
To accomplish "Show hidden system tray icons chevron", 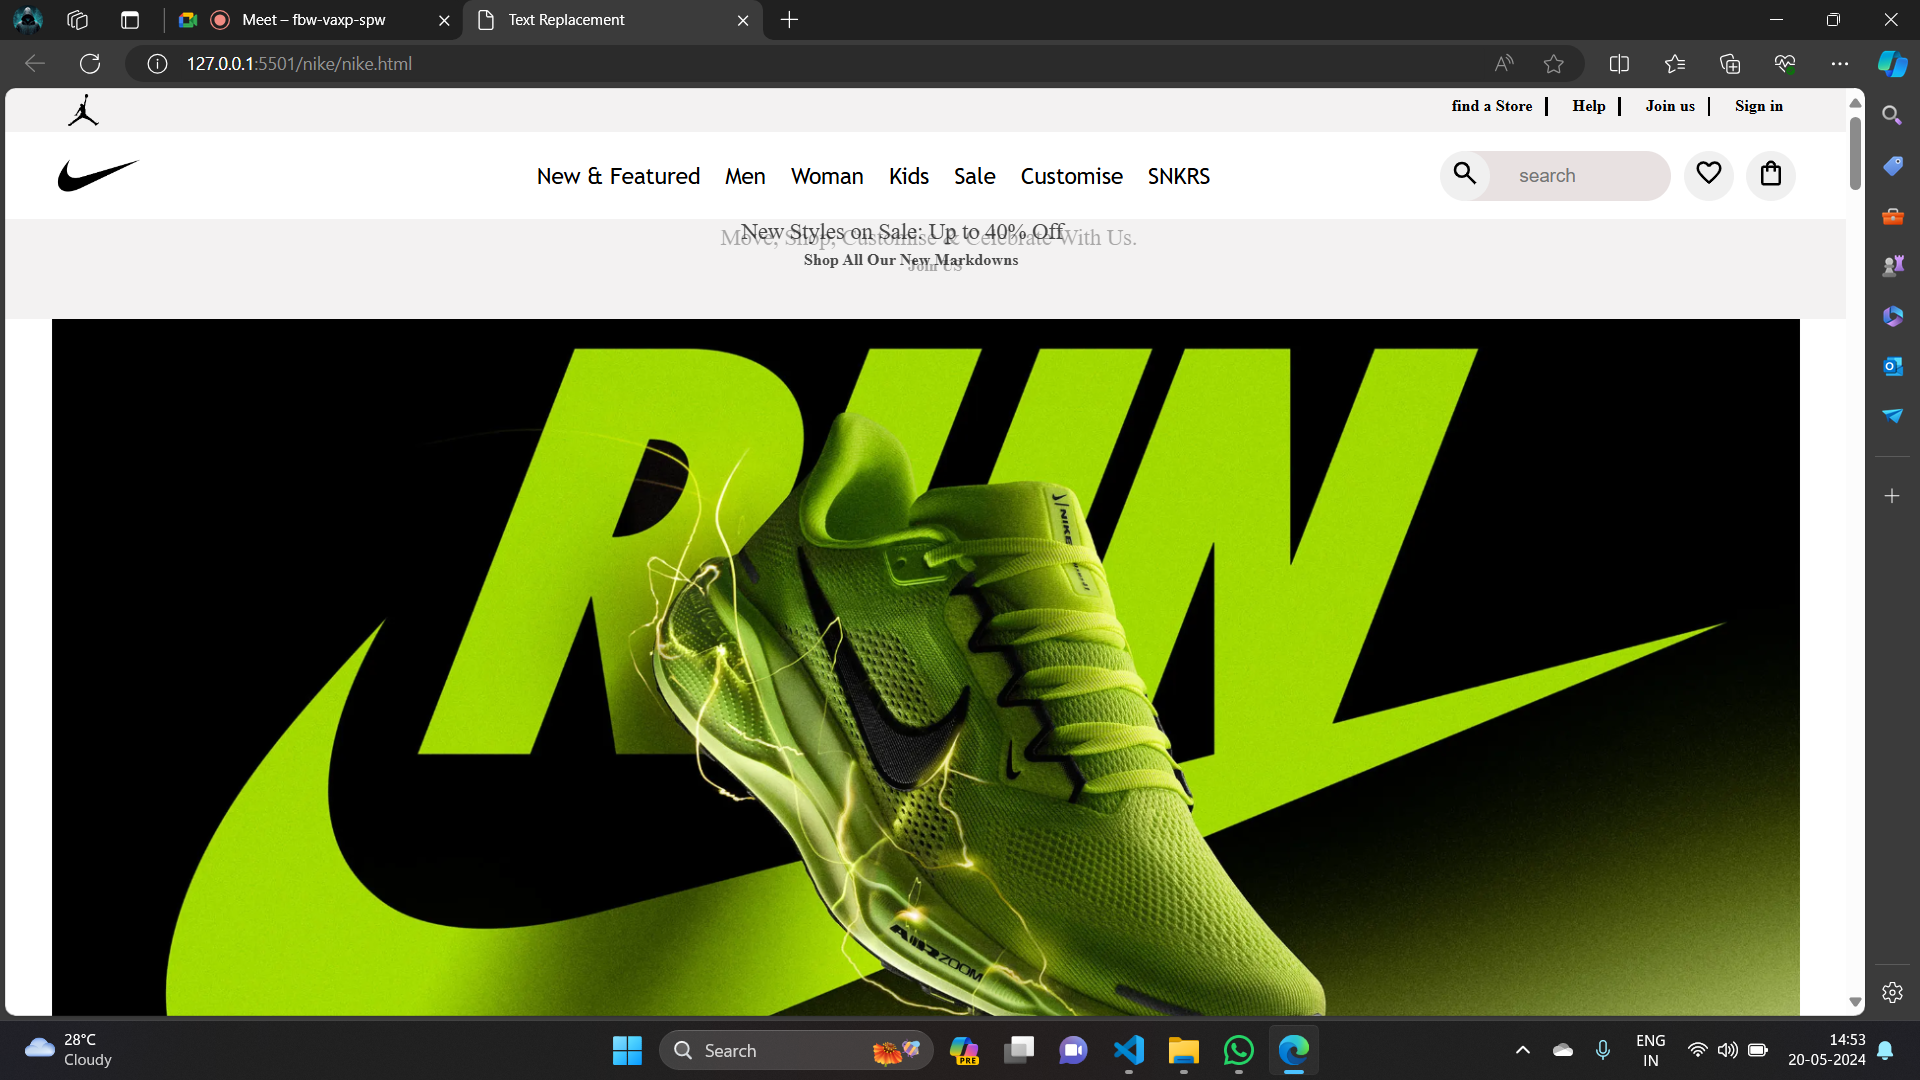I will [1522, 1050].
